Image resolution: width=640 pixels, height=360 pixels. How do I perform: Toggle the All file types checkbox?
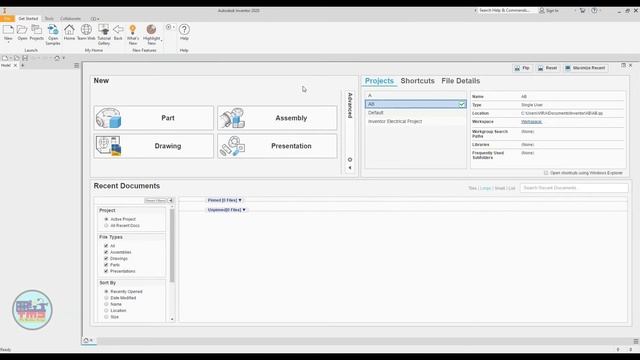click(106, 246)
